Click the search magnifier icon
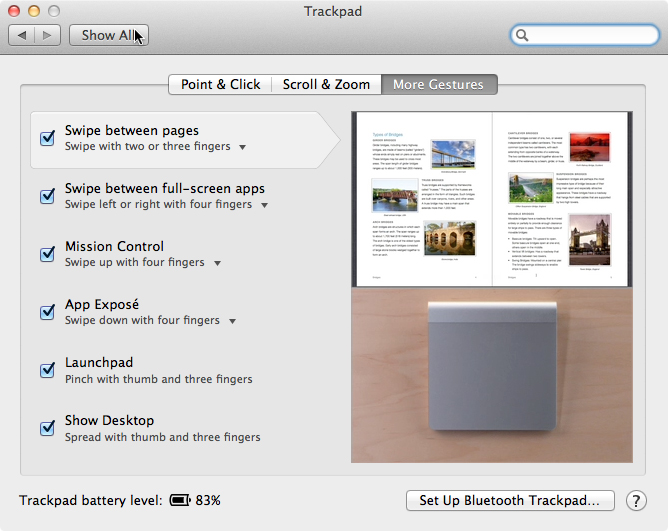The height and width of the screenshot is (531, 668). pyautogui.click(x=522, y=35)
